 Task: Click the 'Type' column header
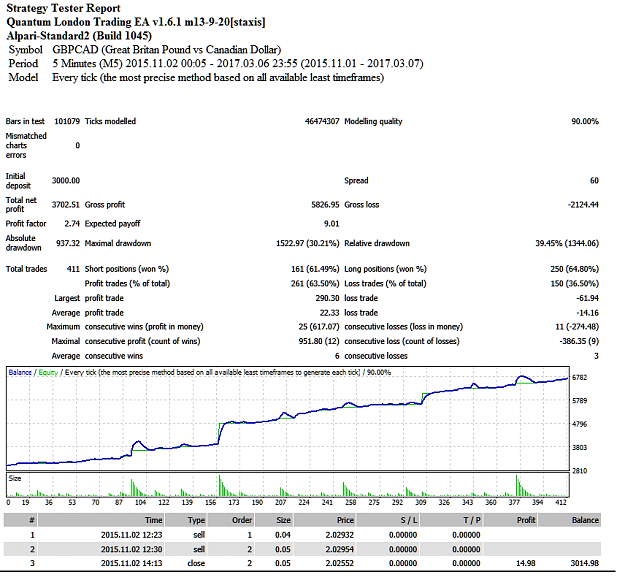click(x=186, y=520)
